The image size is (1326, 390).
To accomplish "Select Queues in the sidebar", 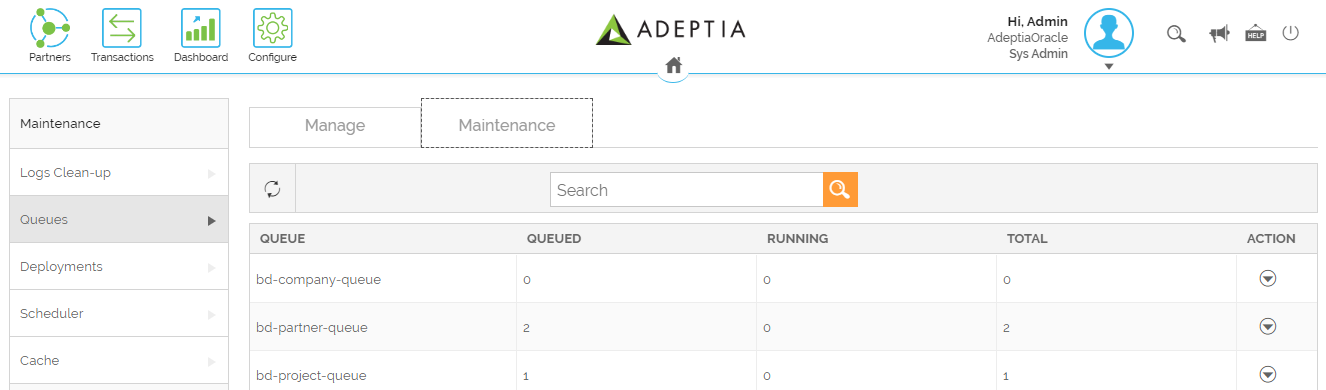I will pyautogui.click(x=119, y=219).
